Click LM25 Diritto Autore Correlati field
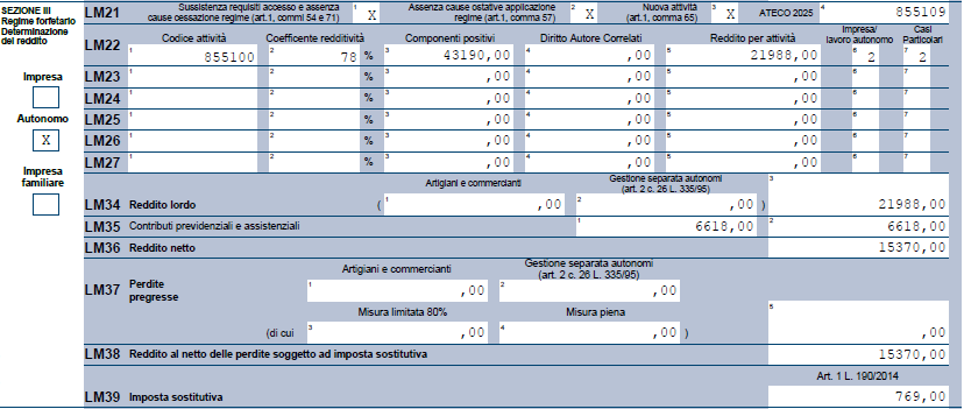The width and height of the screenshot is (964, 410). click(x=589, y=119)
